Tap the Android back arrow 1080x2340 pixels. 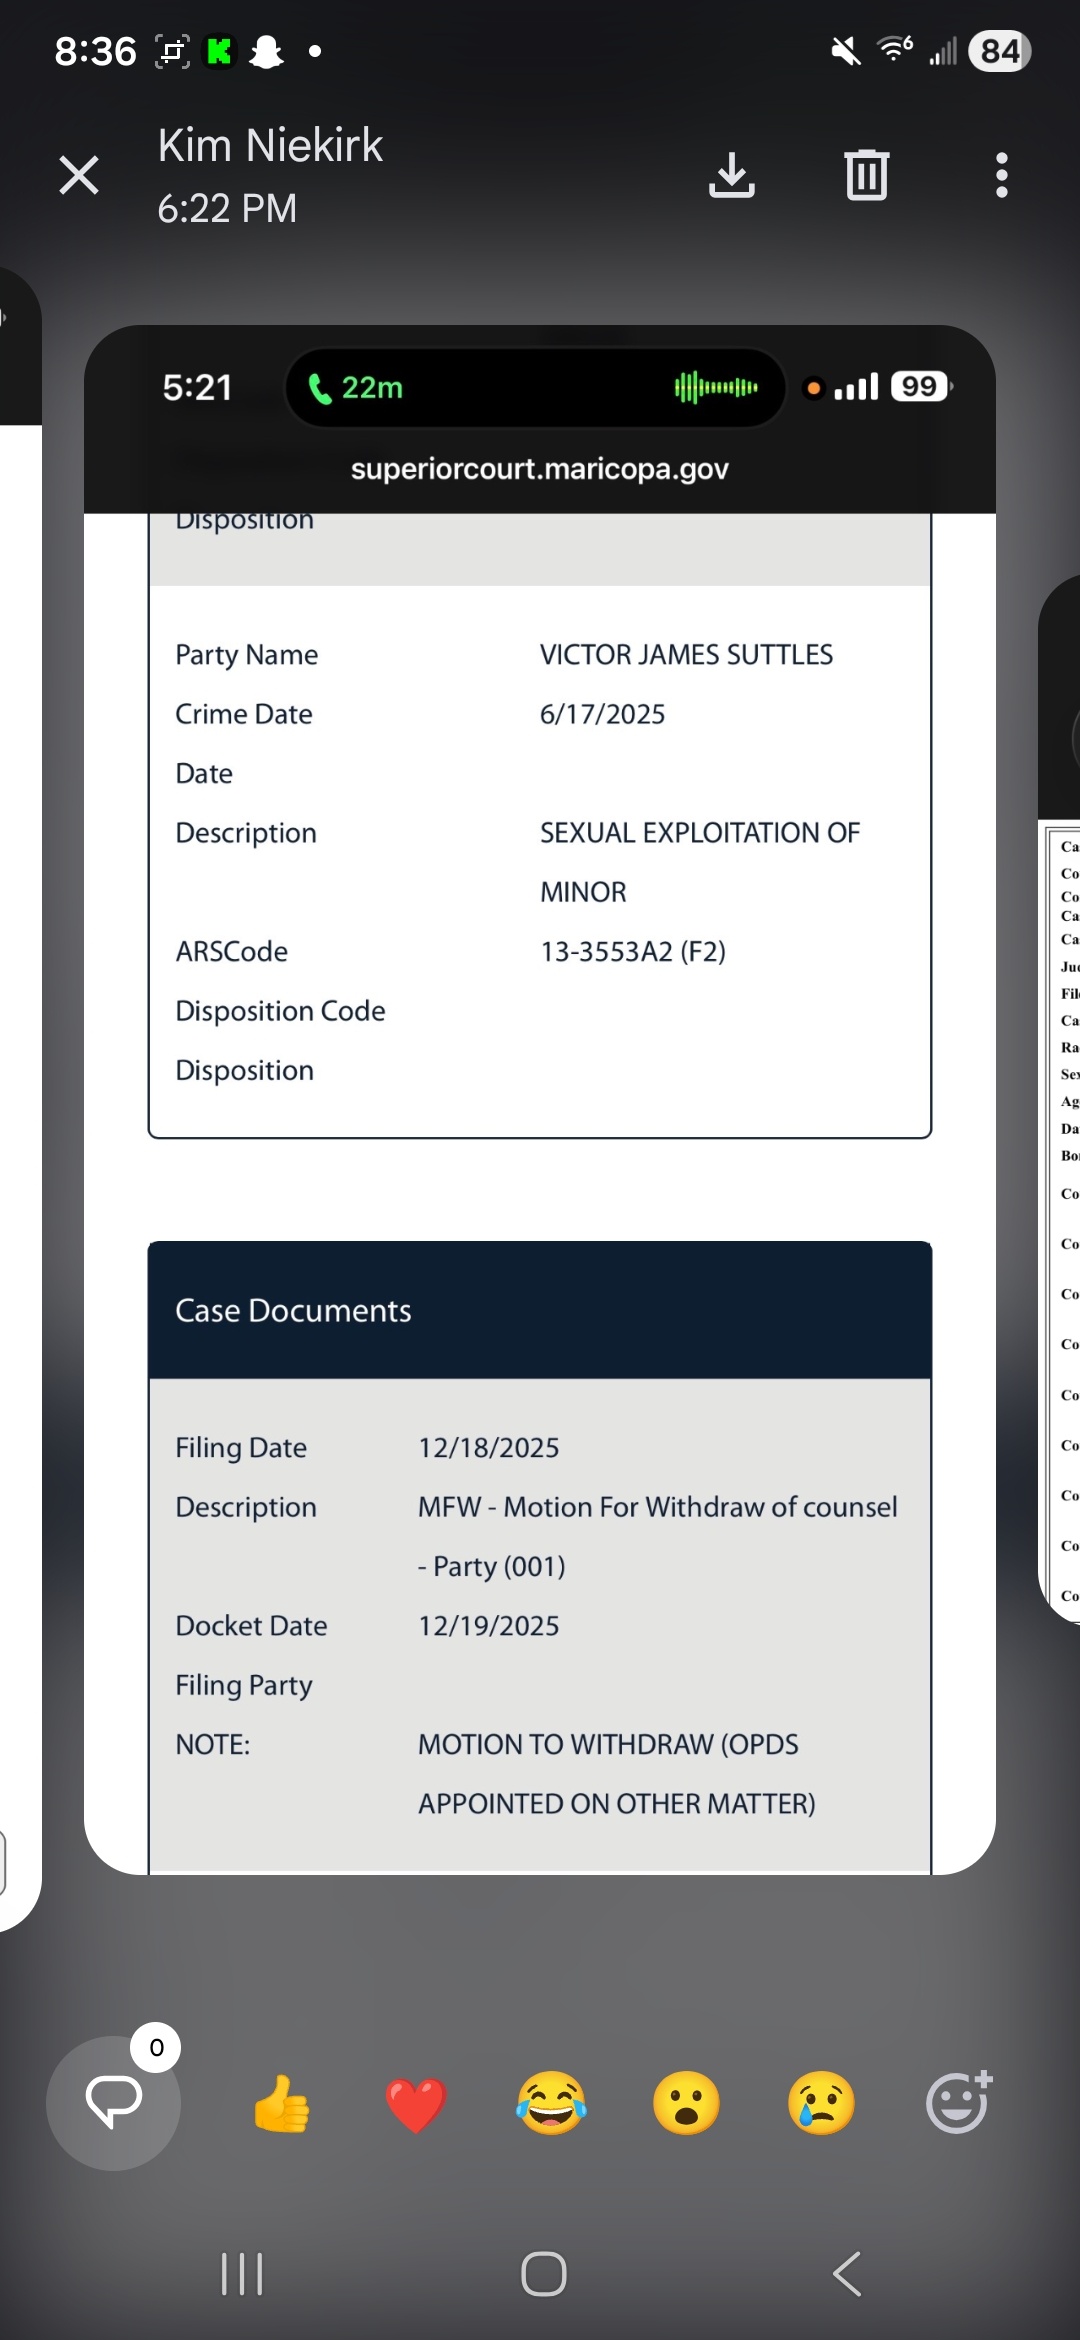pyautogui.click(x=847, y=2274)
